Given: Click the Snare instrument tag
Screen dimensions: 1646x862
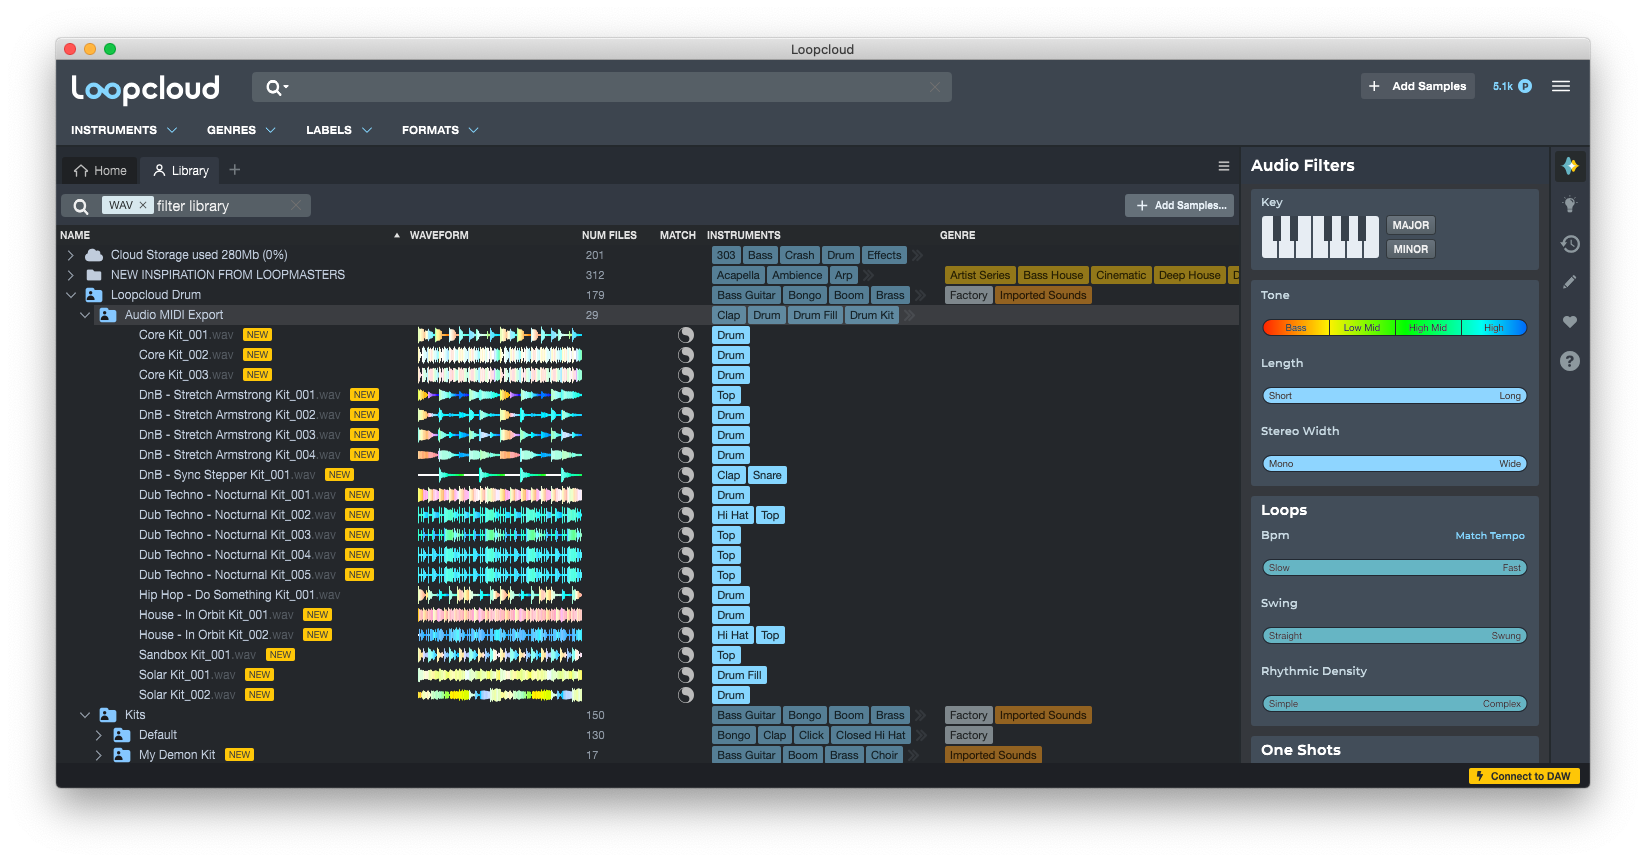Looking at the screenshot, I should (x=767, y=475).
